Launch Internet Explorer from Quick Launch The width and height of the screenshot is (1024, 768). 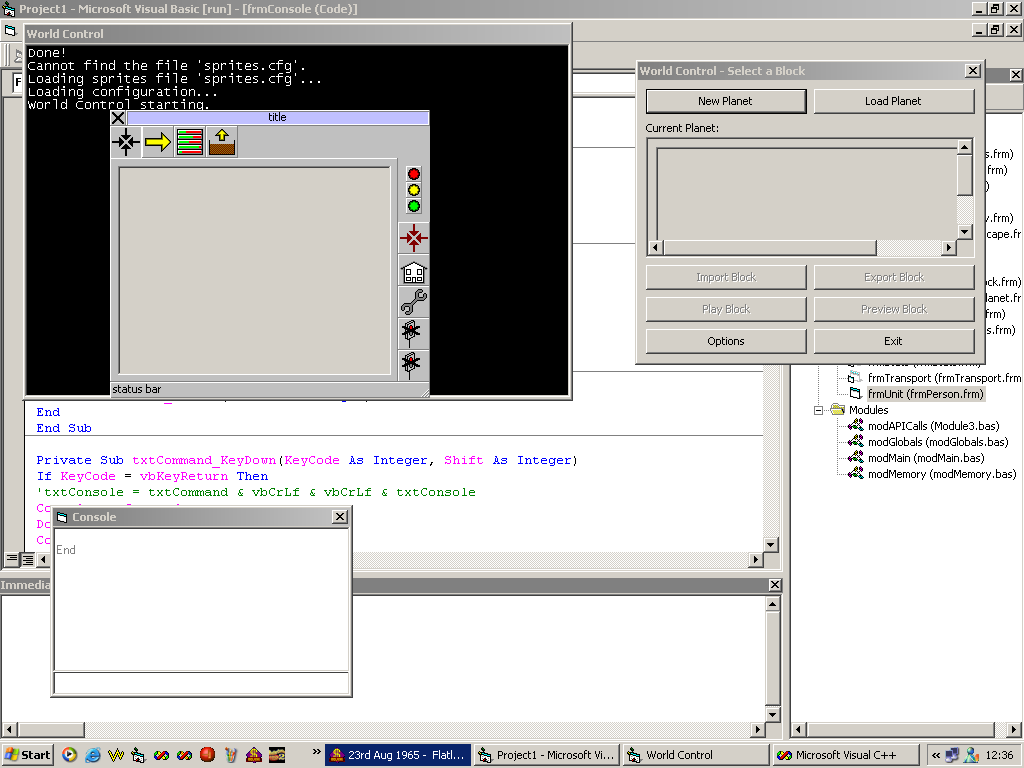[93, 755]
